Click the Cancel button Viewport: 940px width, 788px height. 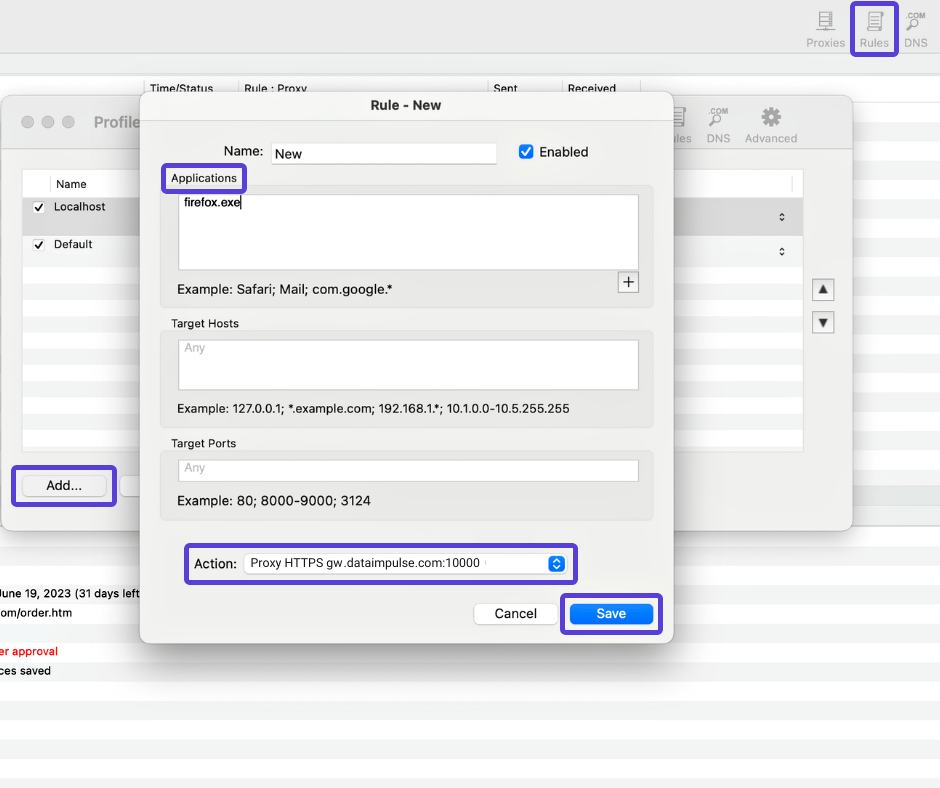[516, 613]
